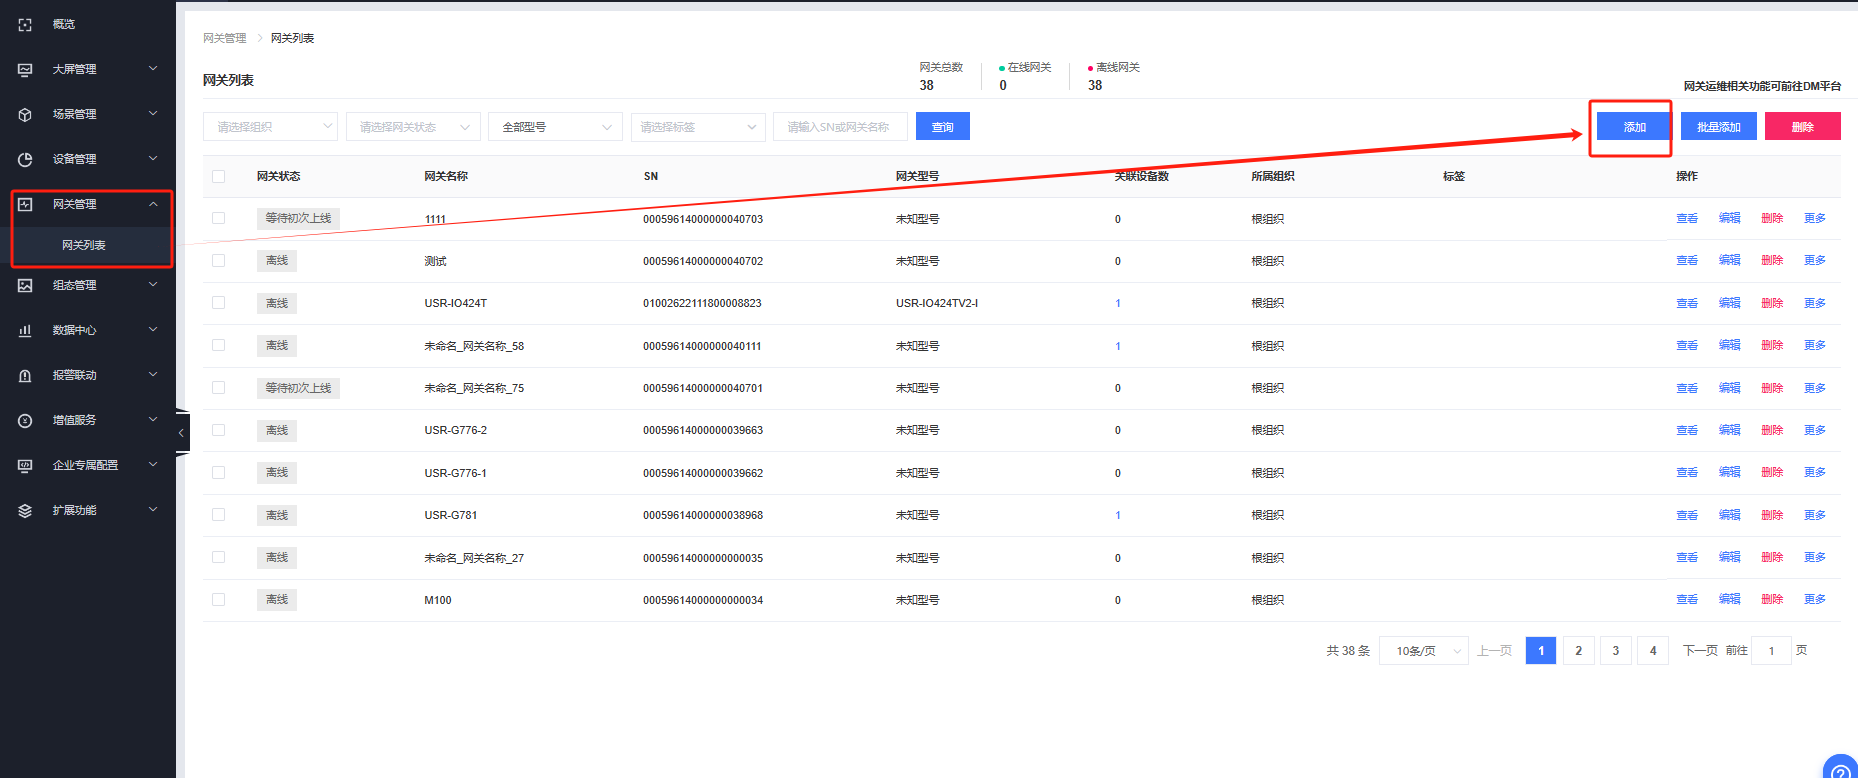1858x778 pixels.
Task: Collapse the sidebar with the arrow handle
Action: click(x=181, y=433)
